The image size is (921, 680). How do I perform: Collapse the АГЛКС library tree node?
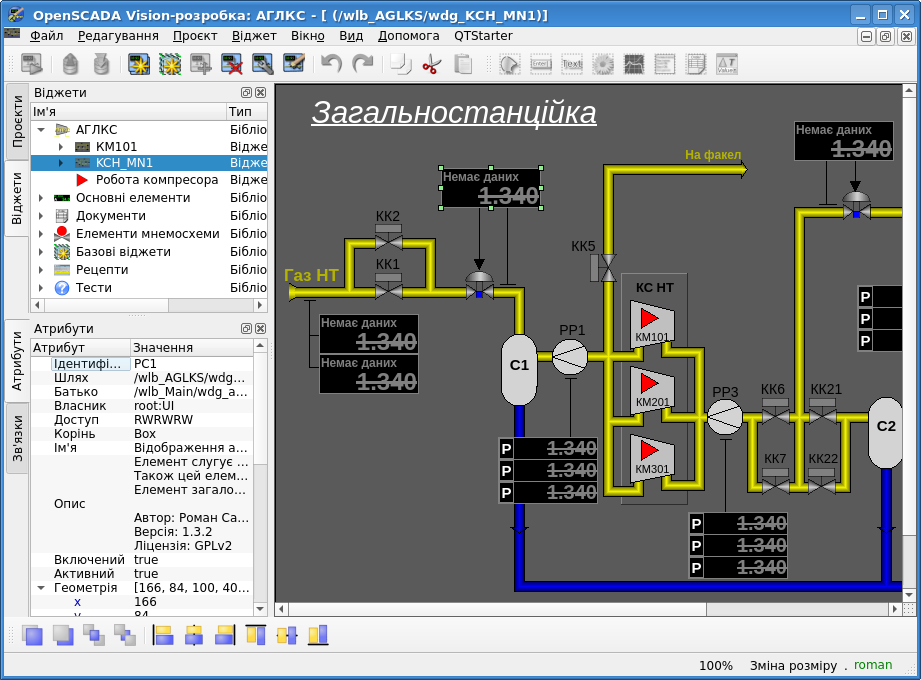click(x=41, y=130)
